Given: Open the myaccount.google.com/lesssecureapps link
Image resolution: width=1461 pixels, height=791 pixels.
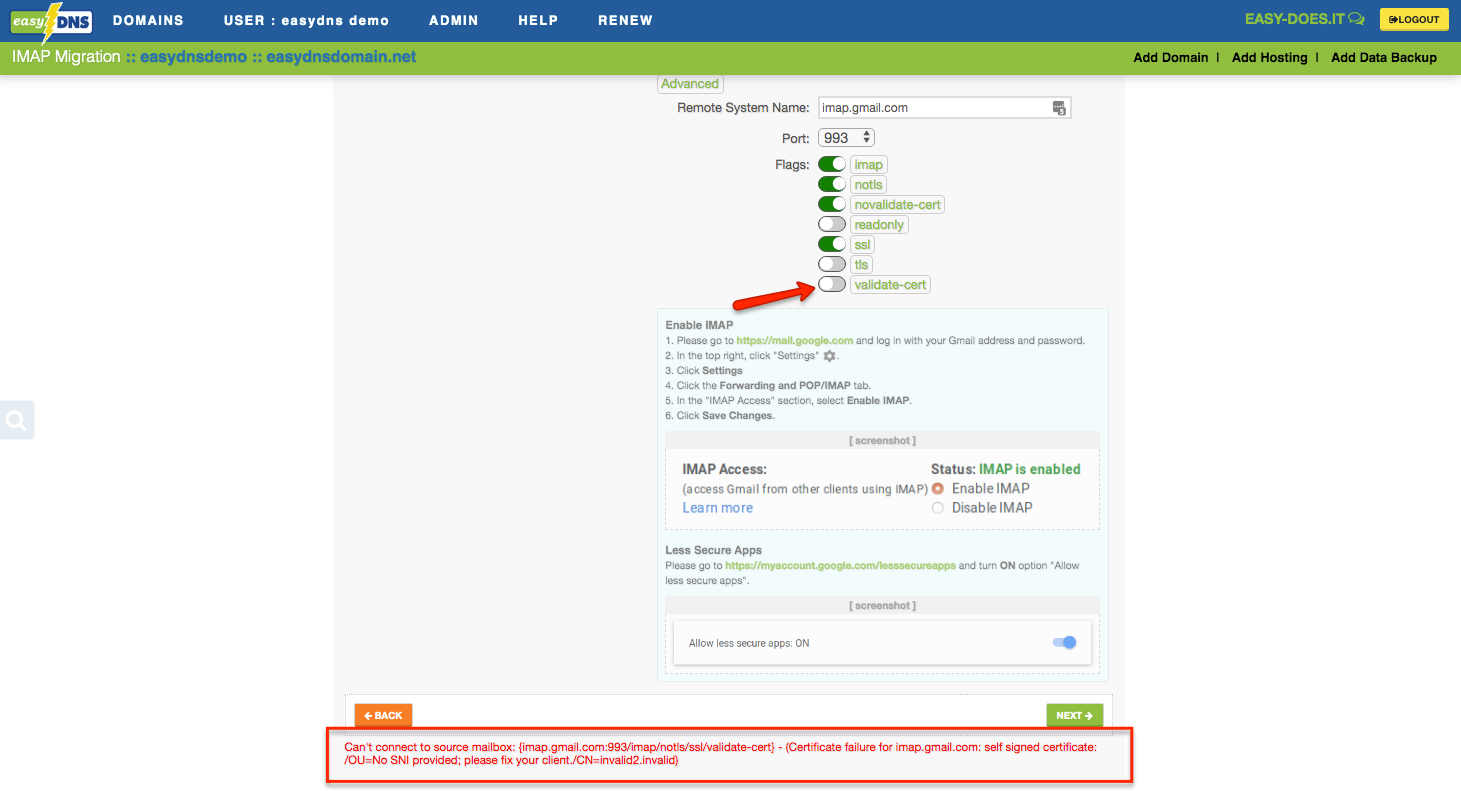Looking at the screenshot, I should click(x=840, y=566).
